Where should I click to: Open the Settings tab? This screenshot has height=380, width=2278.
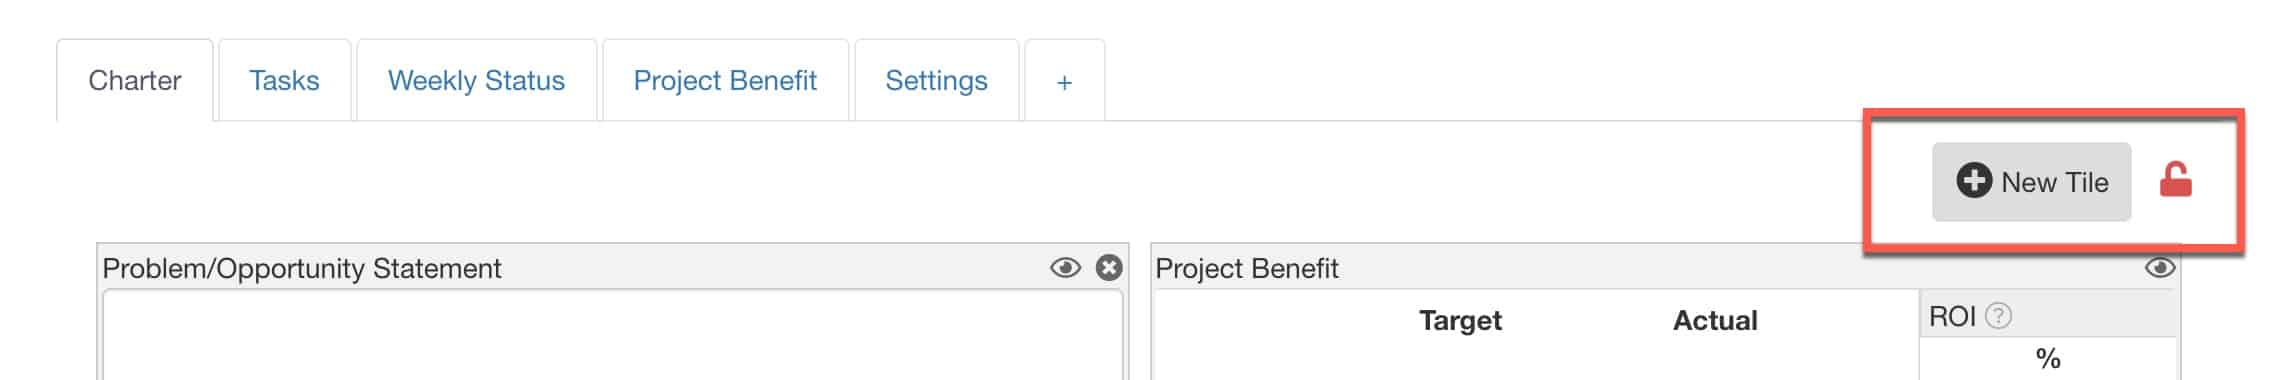click(x=936, y=81)
